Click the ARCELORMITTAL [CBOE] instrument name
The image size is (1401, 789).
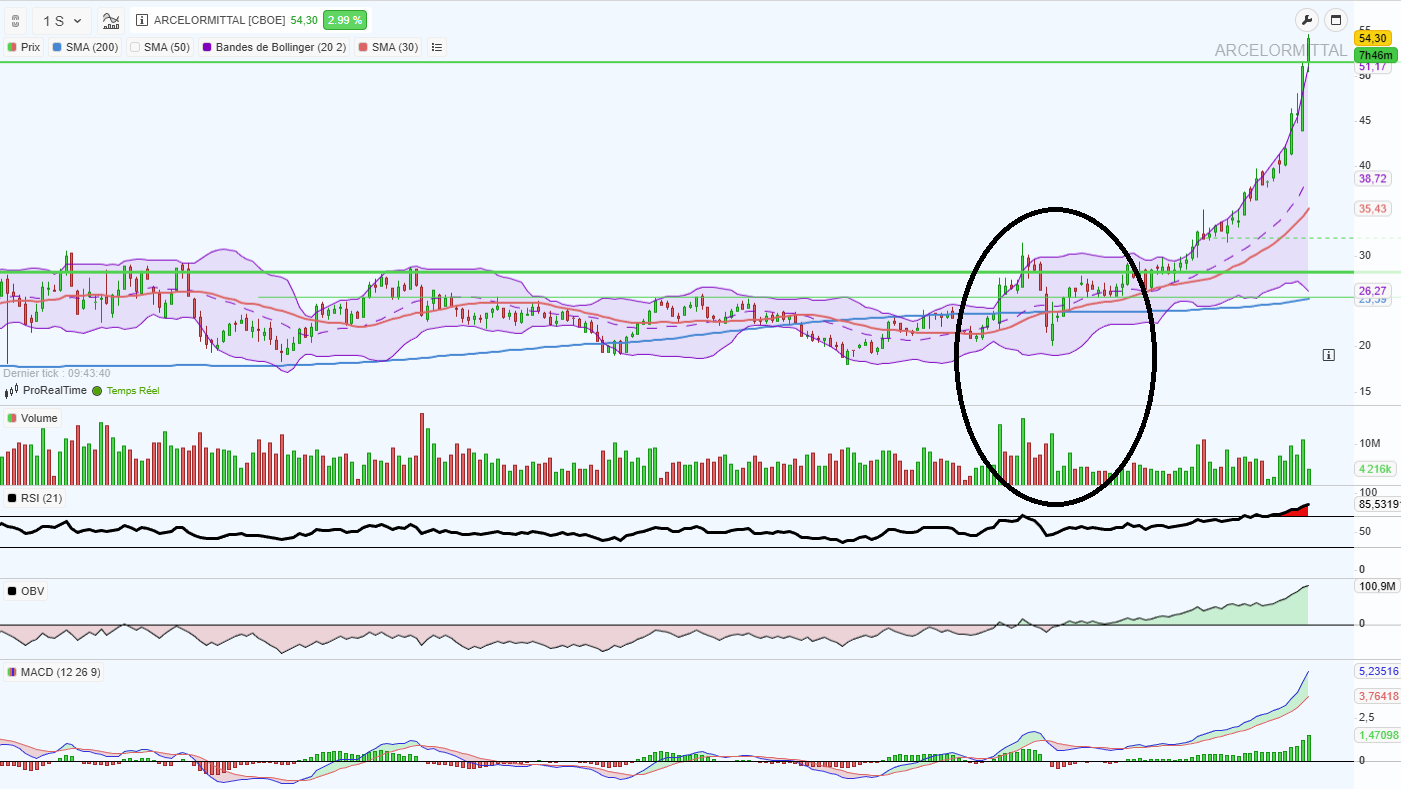pyautogui.click(x=219, y=20)
